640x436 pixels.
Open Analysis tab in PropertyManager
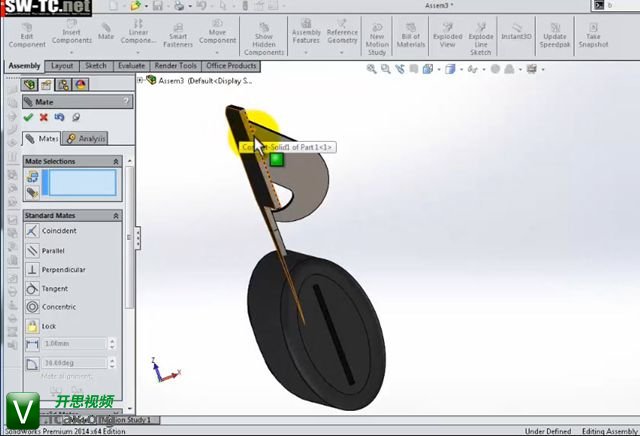[86, 138]
